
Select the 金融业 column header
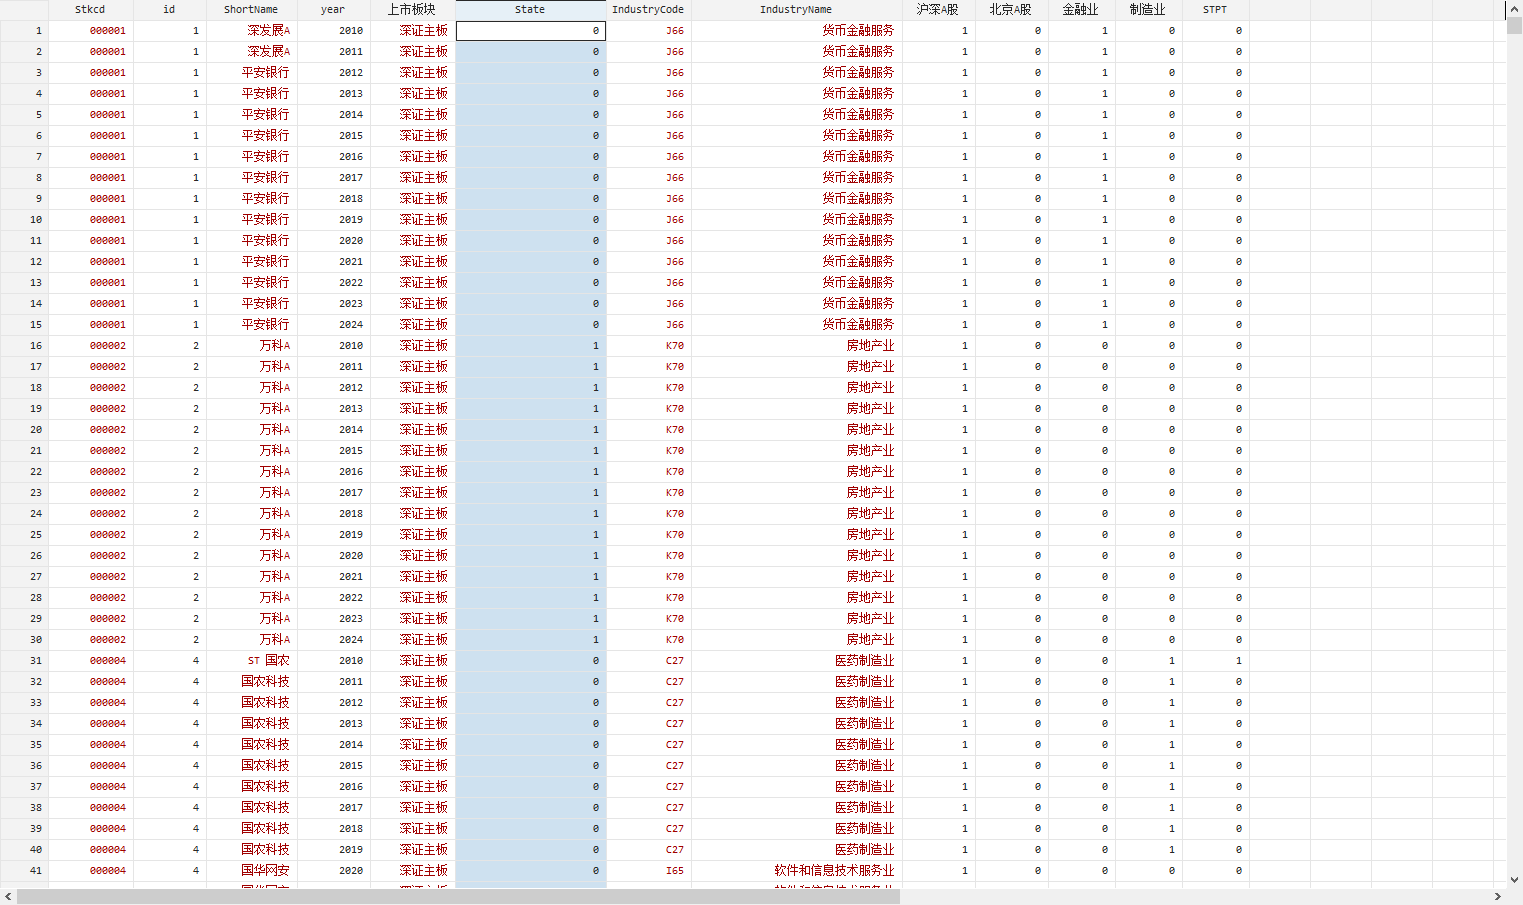point(1080,10)
